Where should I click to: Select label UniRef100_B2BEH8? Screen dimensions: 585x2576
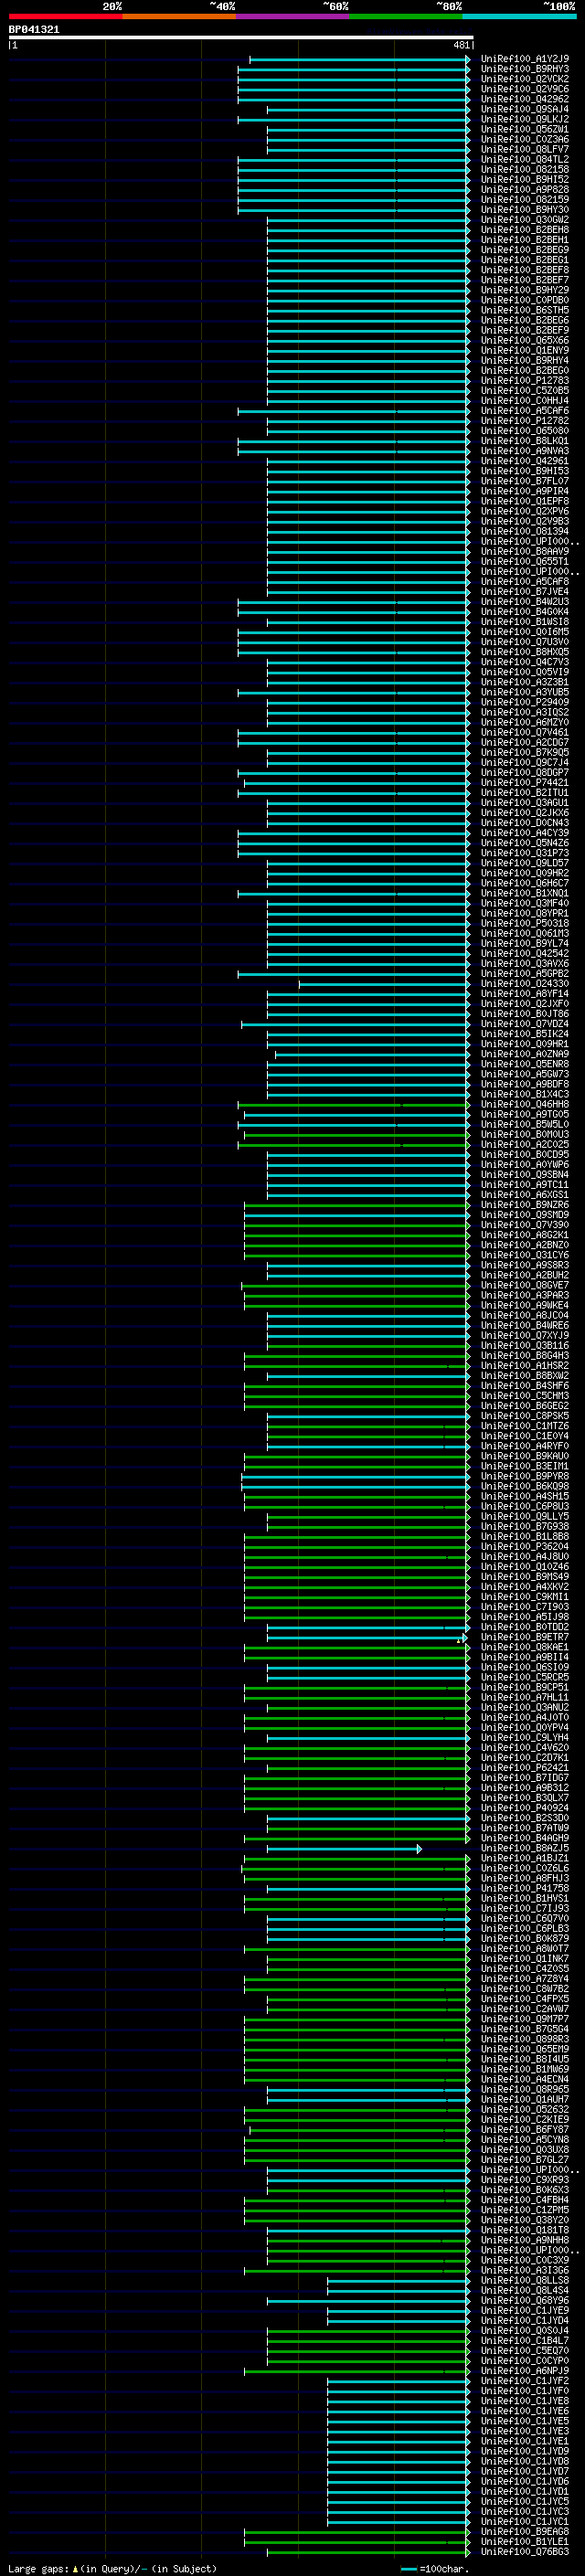click(x=525, y=230)
